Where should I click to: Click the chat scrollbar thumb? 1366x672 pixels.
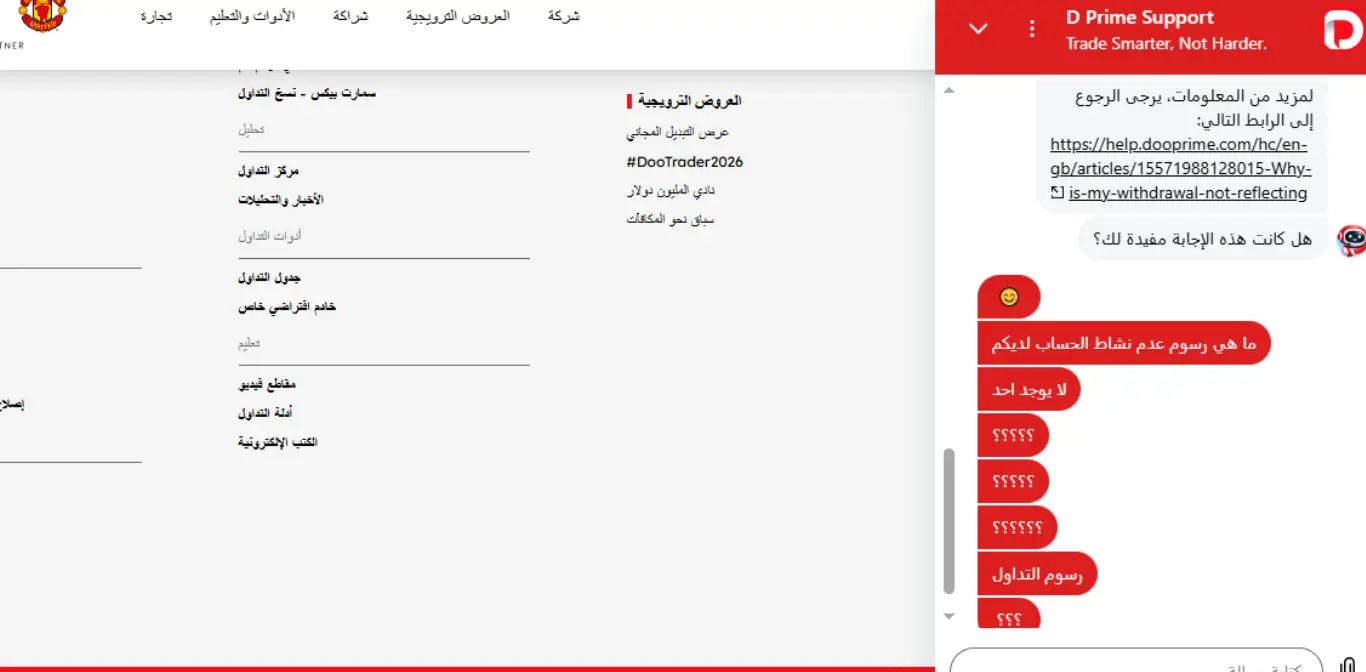click(949, 520)
